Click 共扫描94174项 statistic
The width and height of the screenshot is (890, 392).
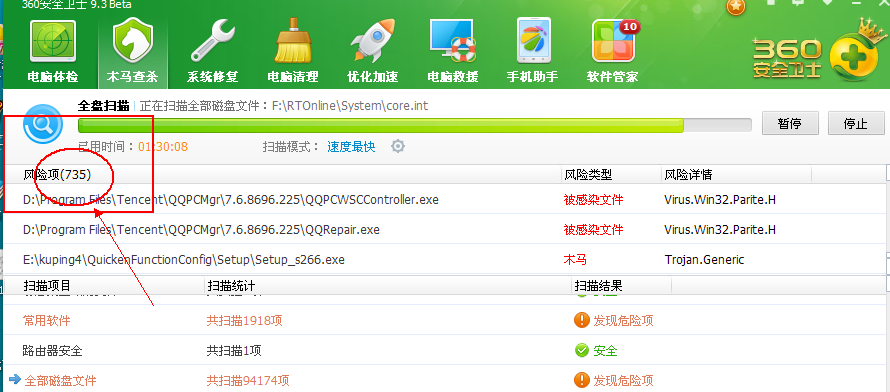tap(248, 380)
